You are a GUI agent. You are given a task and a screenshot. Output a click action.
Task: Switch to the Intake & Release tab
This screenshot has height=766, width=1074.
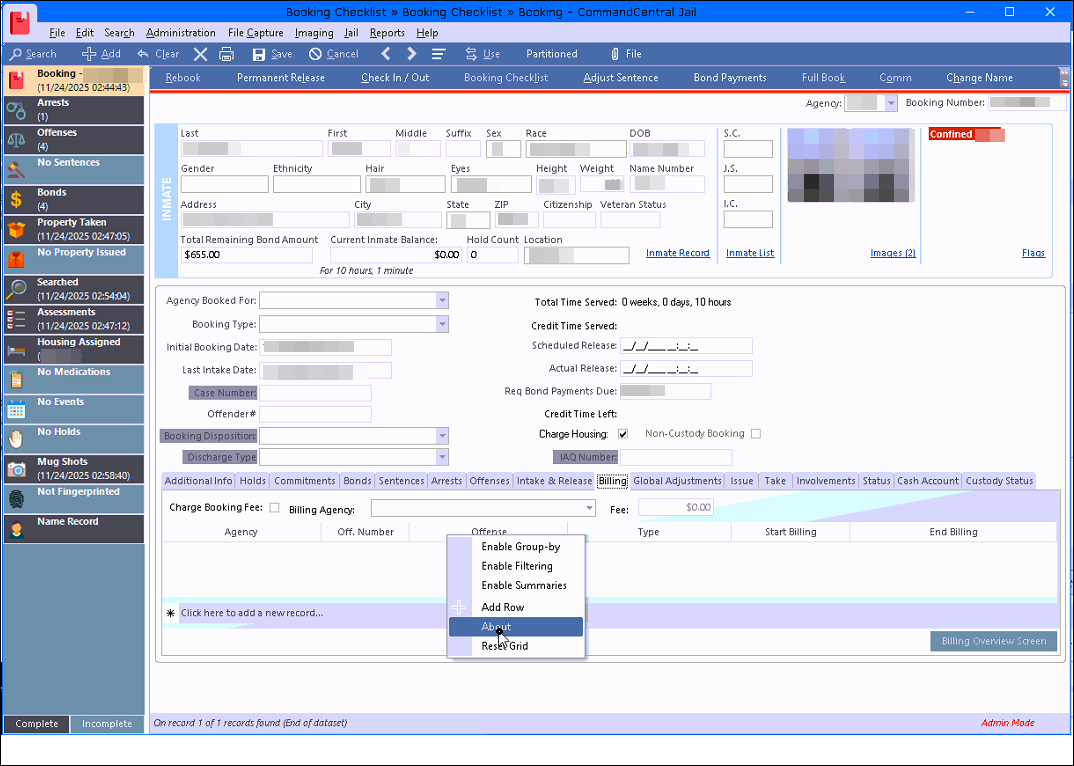pos(554,481)
